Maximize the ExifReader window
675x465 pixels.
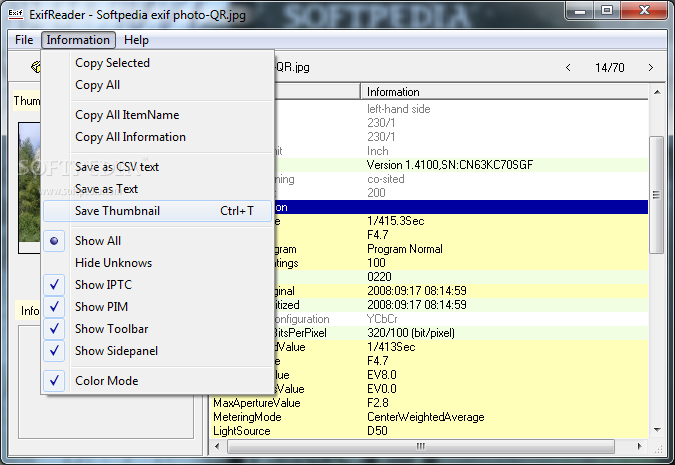[x=607, y=10]
